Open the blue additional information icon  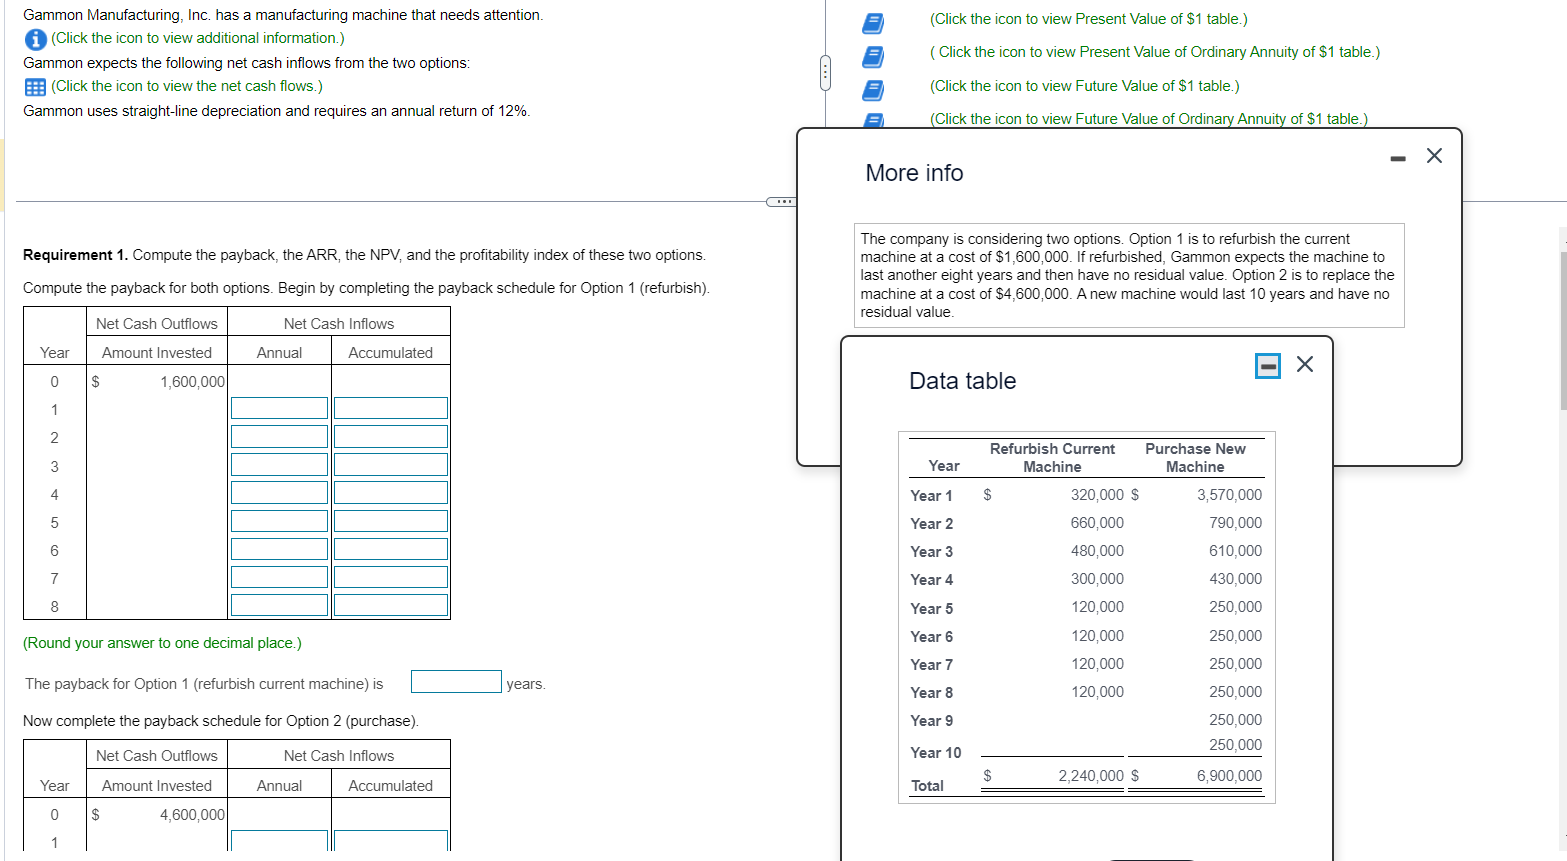35,39
